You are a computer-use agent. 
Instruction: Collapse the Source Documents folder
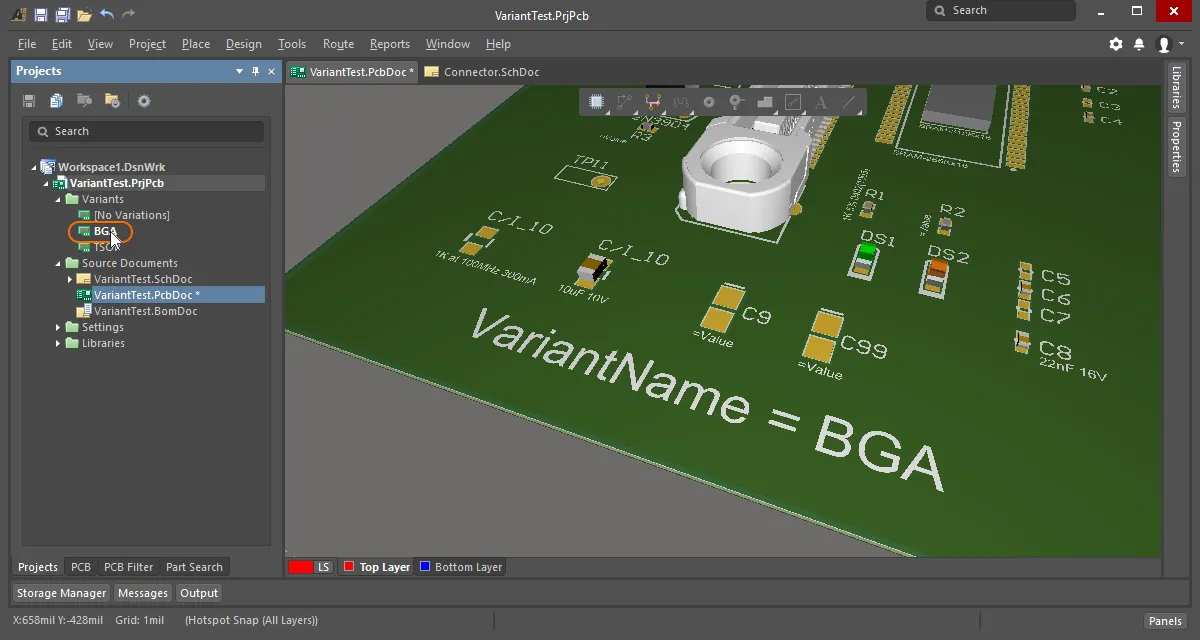58,263
